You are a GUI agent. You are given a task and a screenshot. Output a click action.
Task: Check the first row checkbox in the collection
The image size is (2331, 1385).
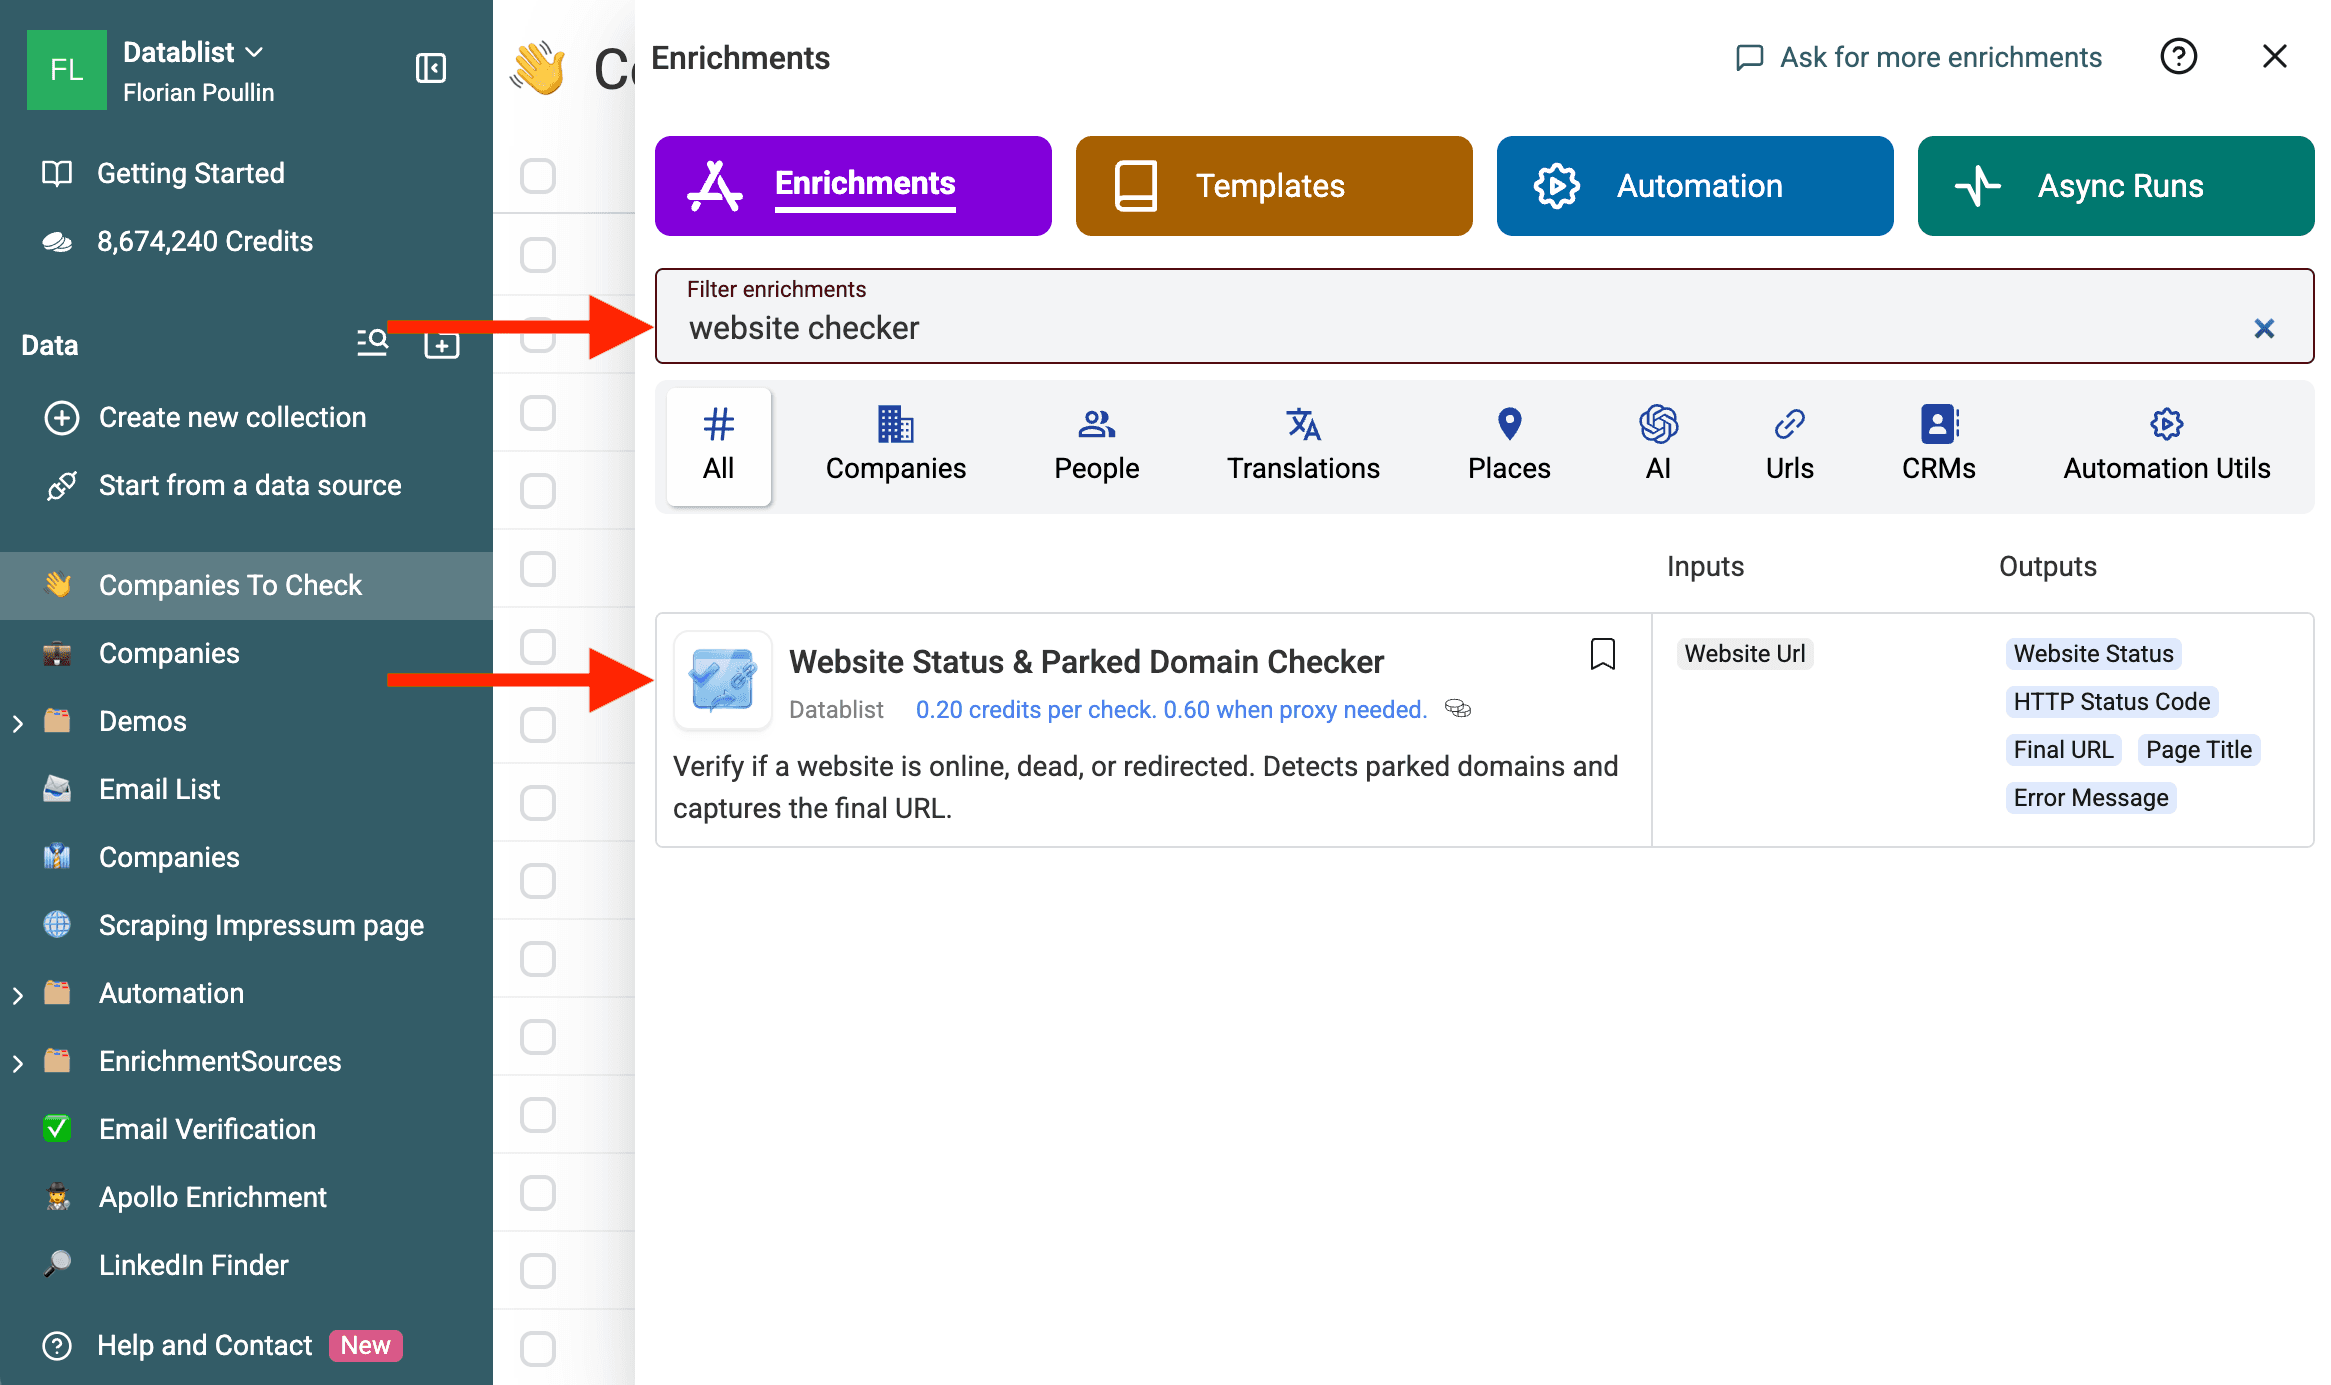pyautogui.click(x=537, y=255)
